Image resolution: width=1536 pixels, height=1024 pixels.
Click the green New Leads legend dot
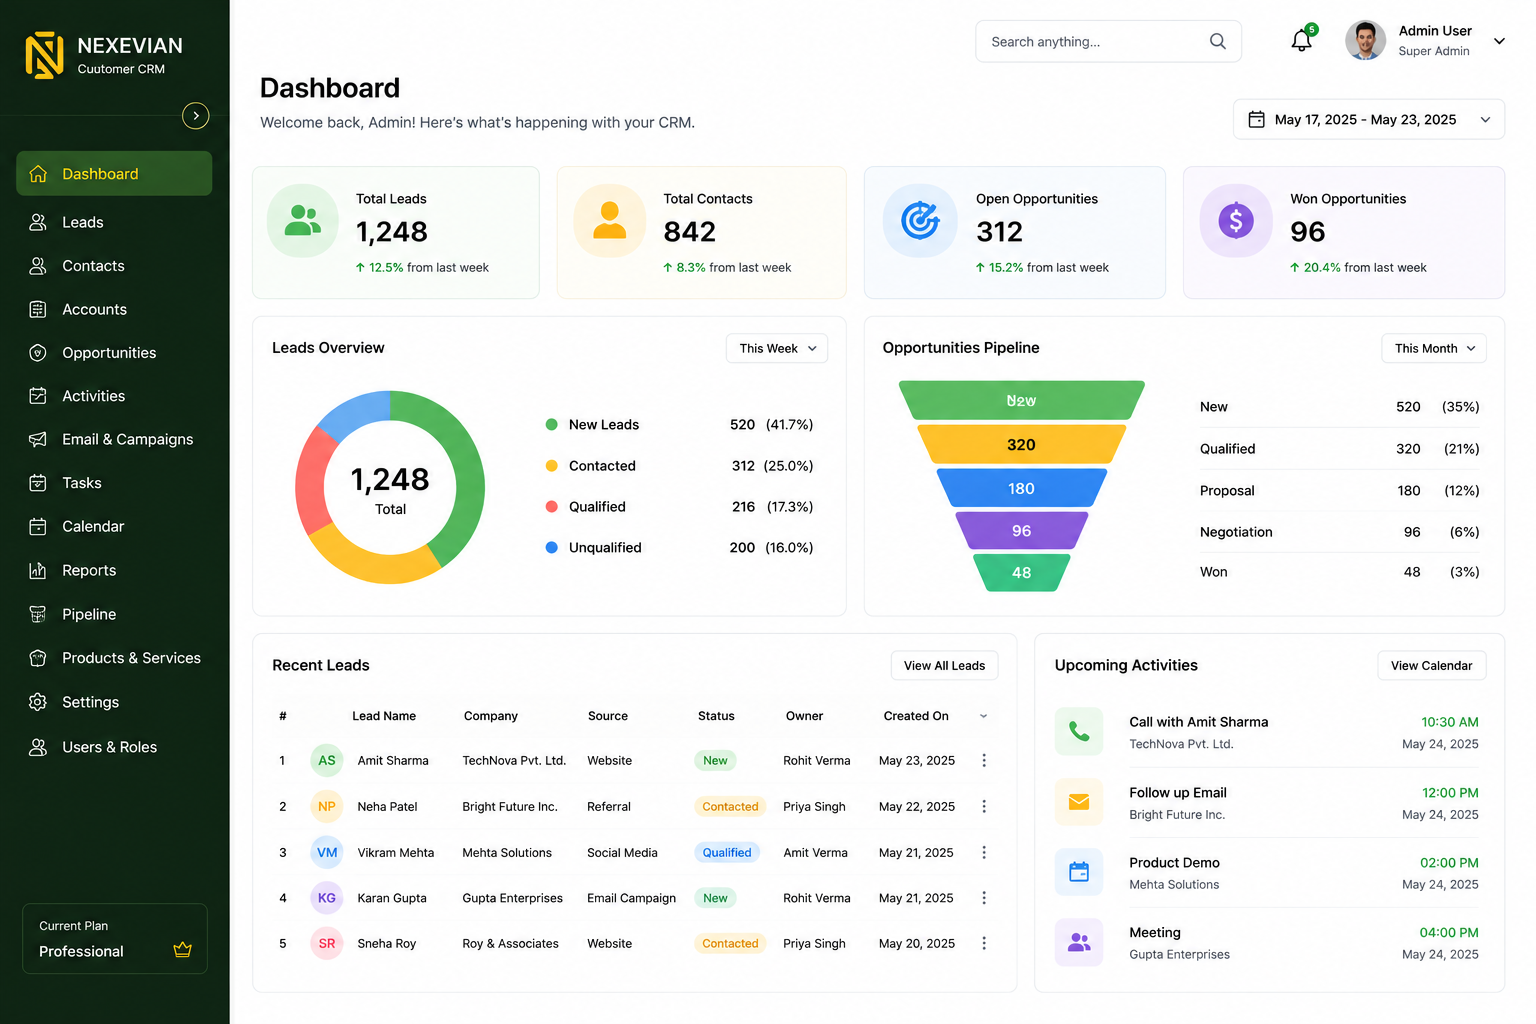click(x=551, y=424)
